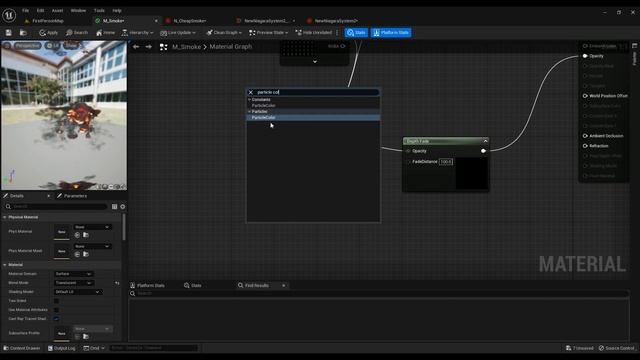Switch to the Details panel tab
640x360 pixels.
point(16,196)
